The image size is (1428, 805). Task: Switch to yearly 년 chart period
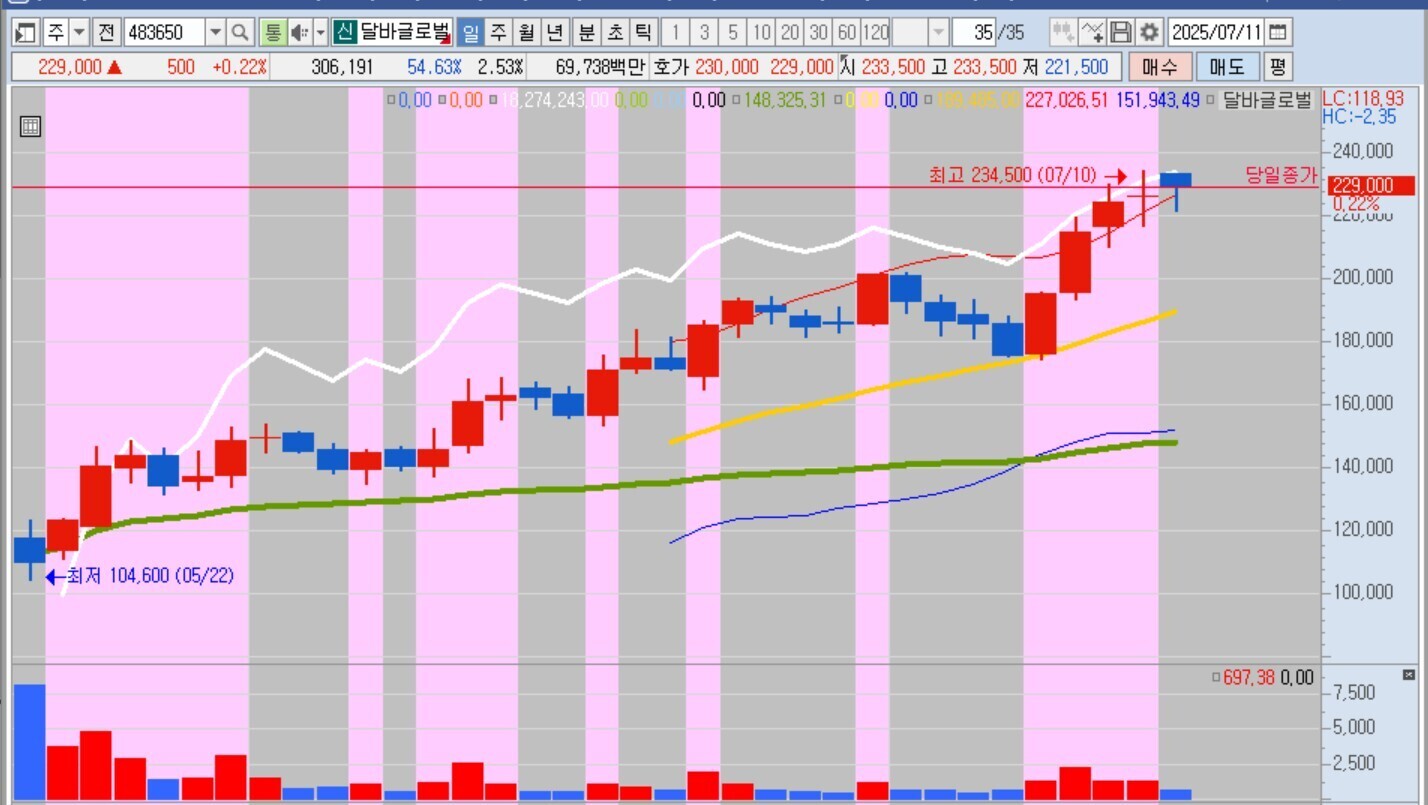[556, 32]
